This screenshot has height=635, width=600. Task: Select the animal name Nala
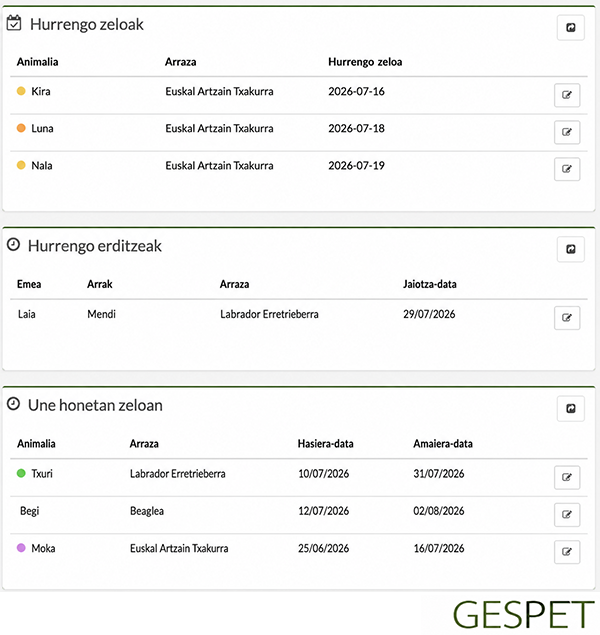click(42, 166)
